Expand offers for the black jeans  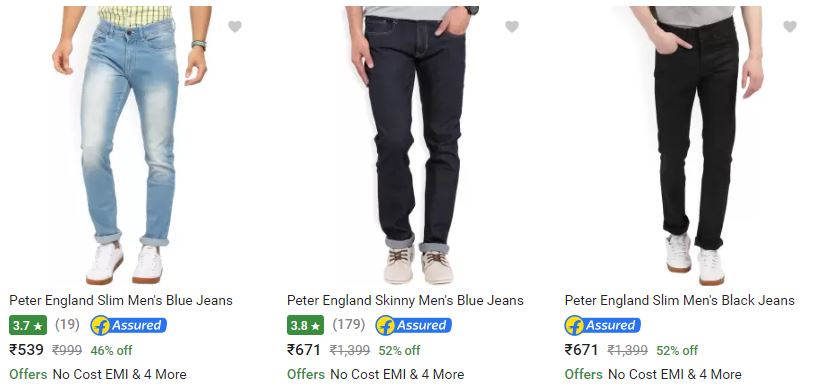[x=653, y=375]
